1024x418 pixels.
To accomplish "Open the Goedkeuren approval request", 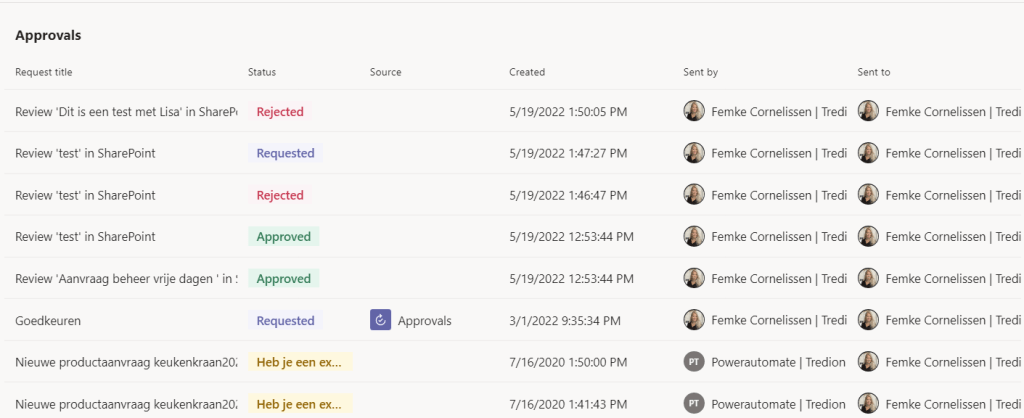I will [48, 321].
